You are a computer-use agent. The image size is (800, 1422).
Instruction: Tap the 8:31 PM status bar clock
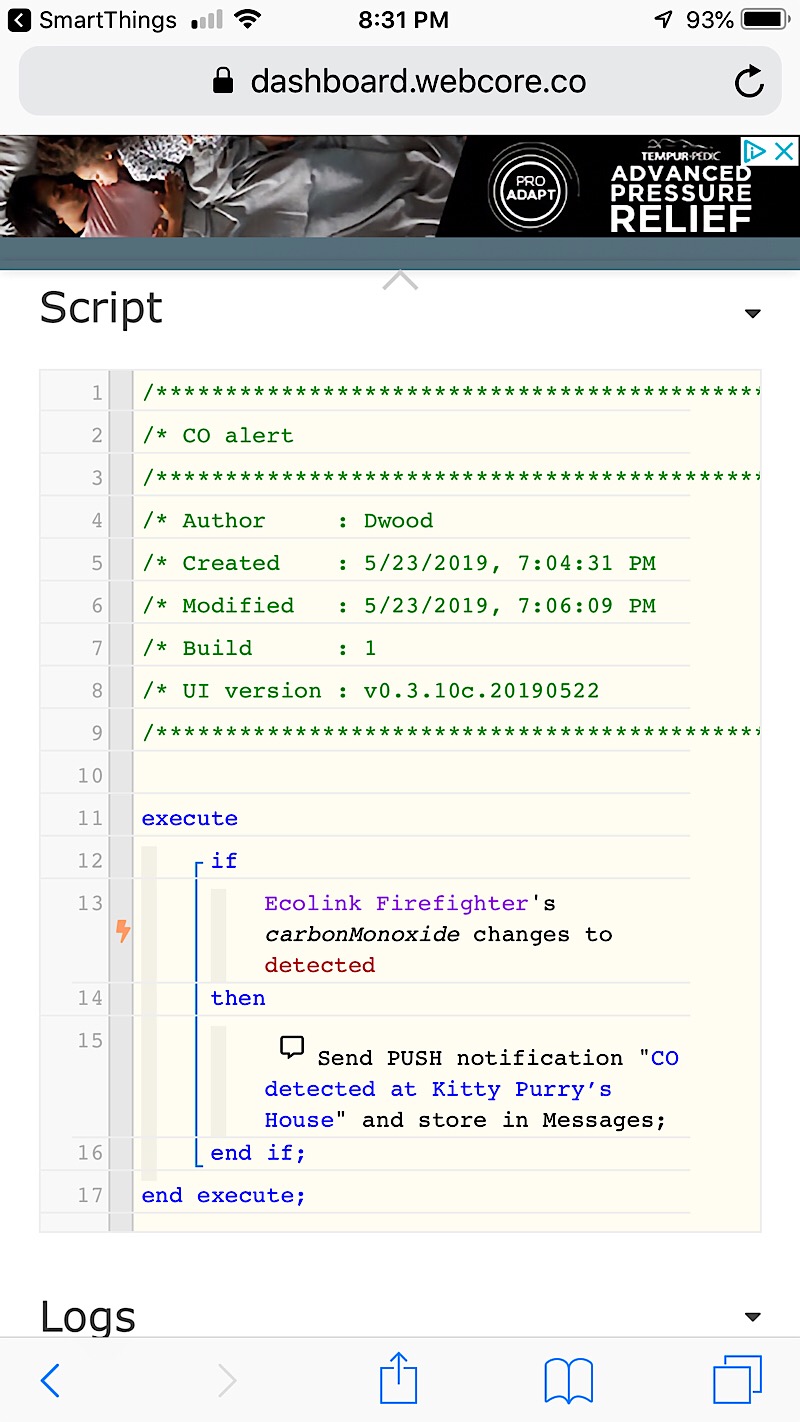coord(402,19)
